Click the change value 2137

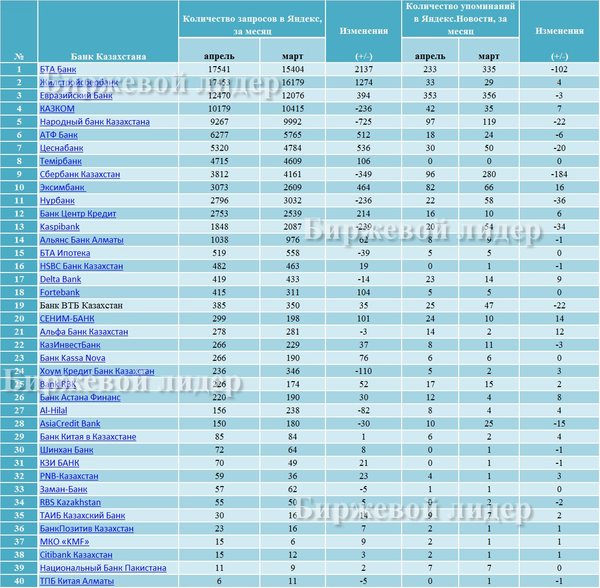coord(364,69)
